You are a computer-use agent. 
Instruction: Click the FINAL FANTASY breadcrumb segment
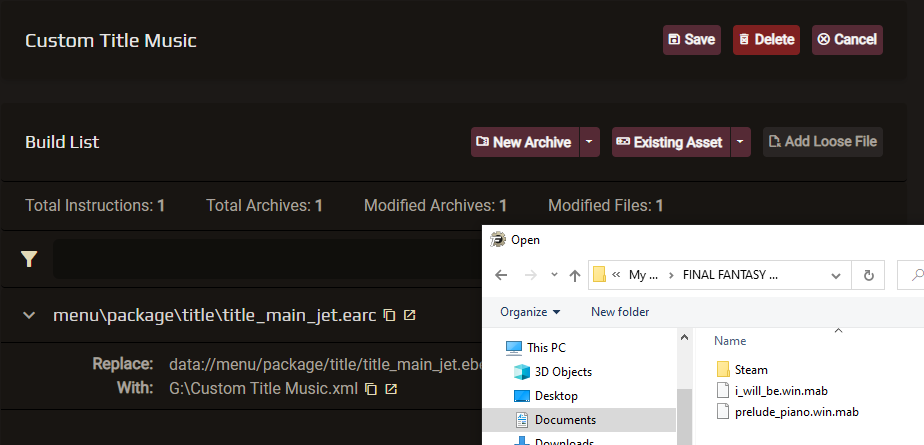(x=730, y=275)
